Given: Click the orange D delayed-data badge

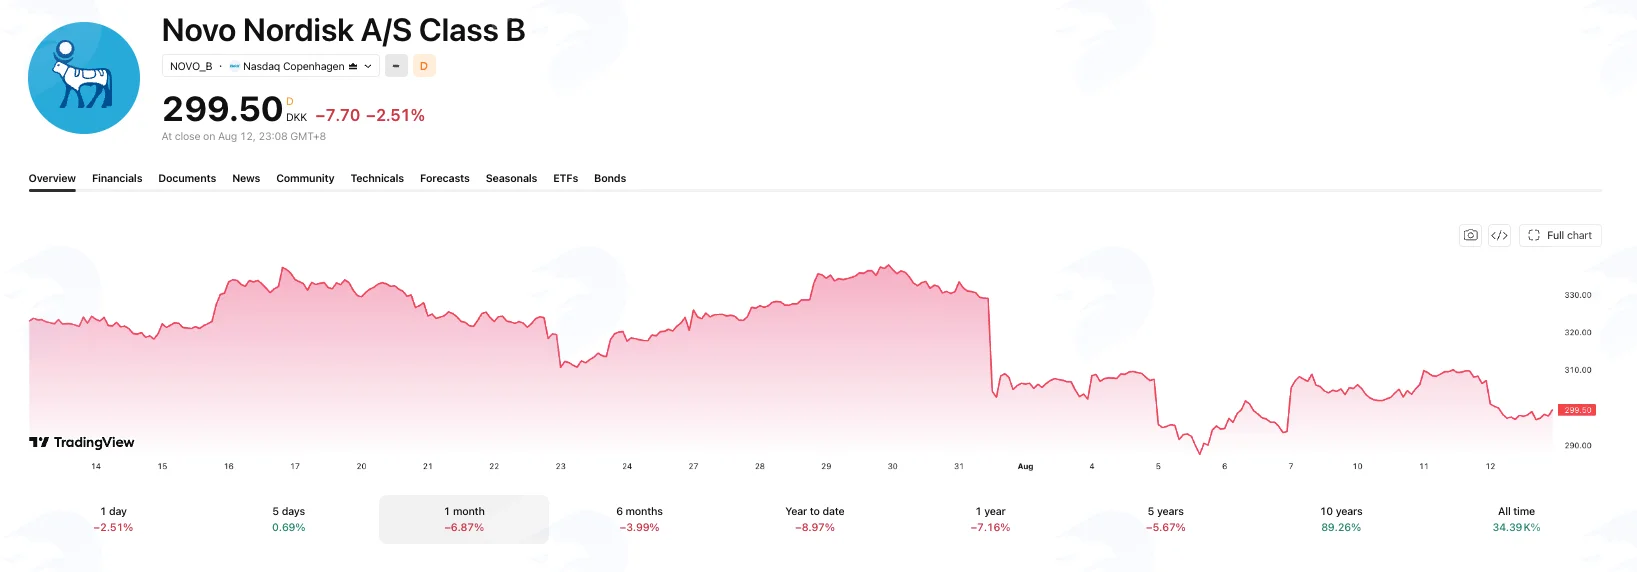Looking at the screenshot, I should click(424, 66).
